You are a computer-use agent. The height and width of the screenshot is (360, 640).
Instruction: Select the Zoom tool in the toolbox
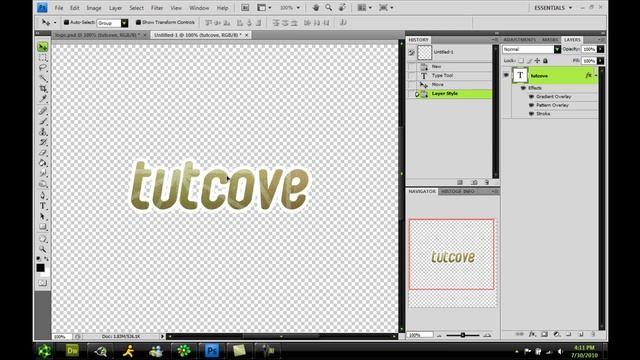(x=42, y=249)
